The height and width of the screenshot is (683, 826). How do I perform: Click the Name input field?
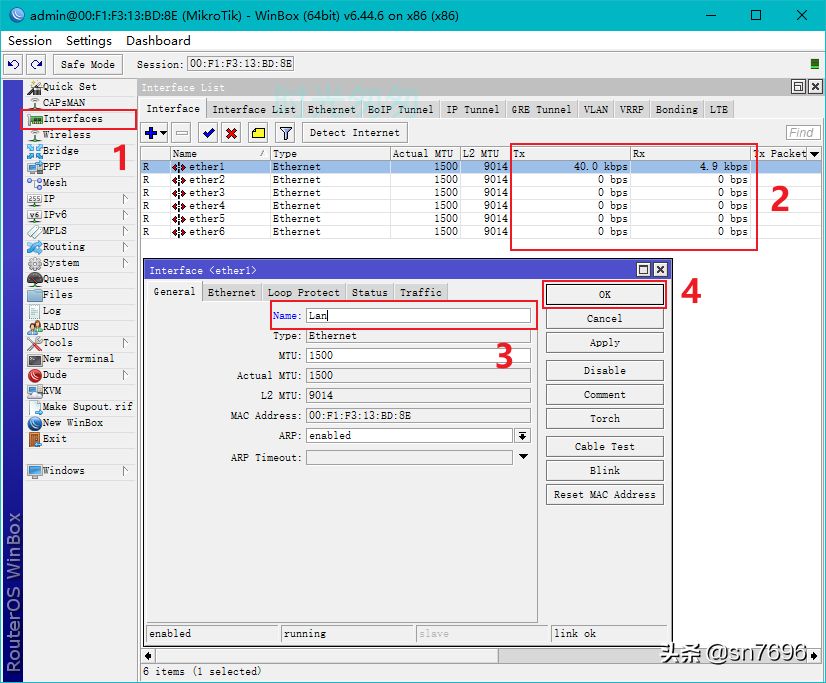[418, 315]
